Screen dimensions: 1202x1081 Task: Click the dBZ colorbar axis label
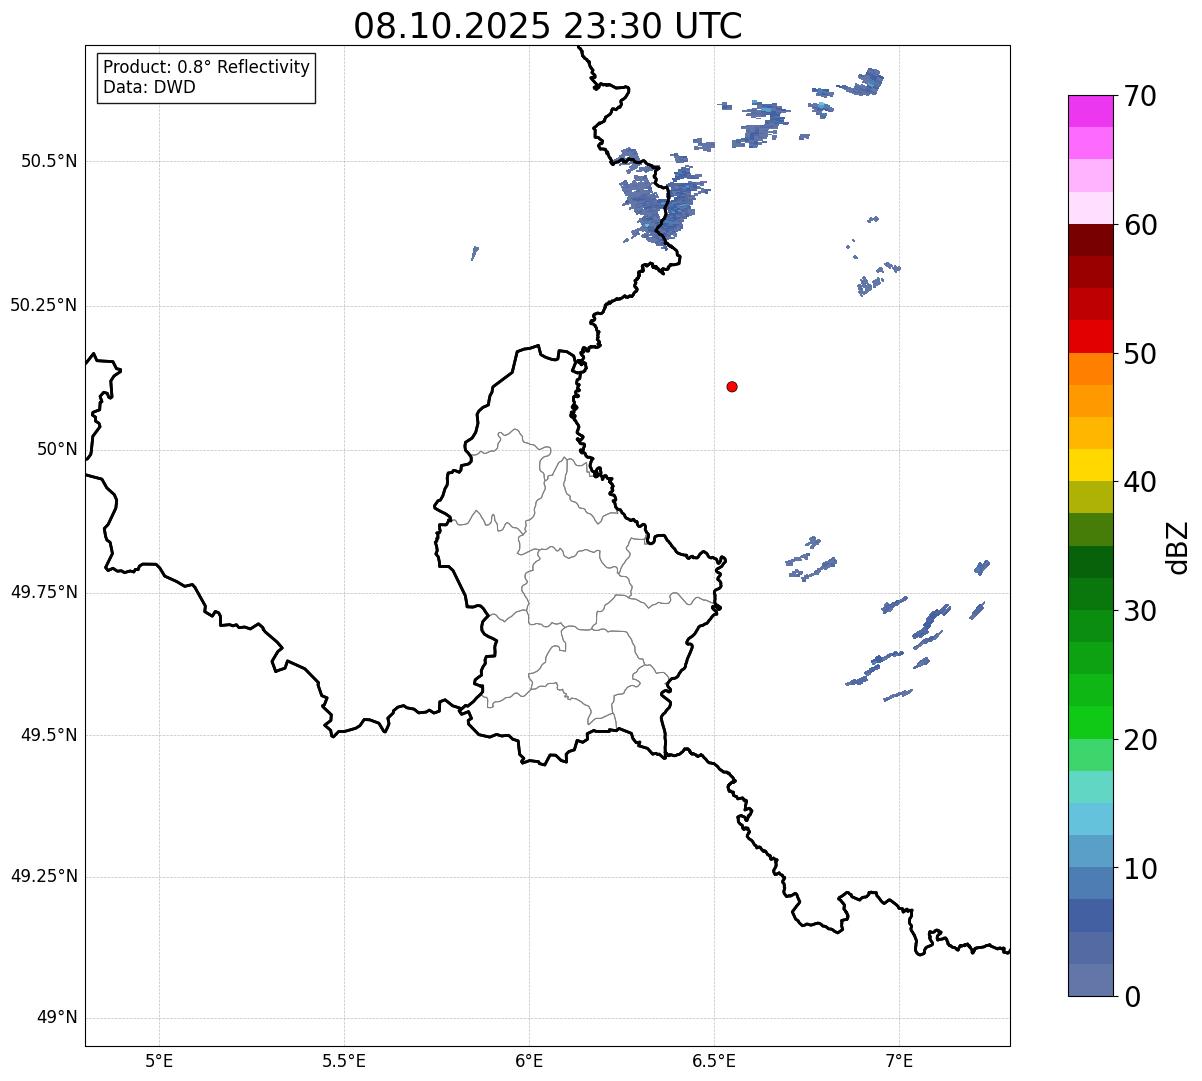pyautogui.click(x=1178, y=546)
